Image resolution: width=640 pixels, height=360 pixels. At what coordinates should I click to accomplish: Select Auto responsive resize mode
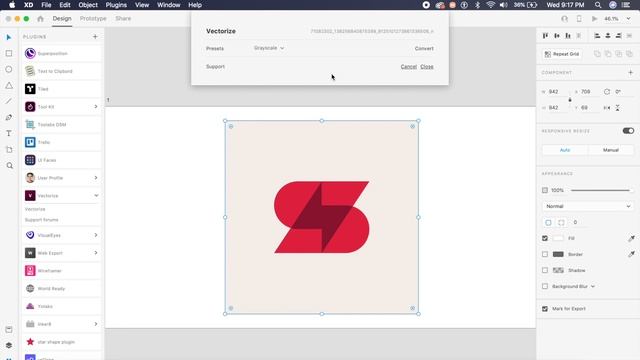click(x=565, y=150)
